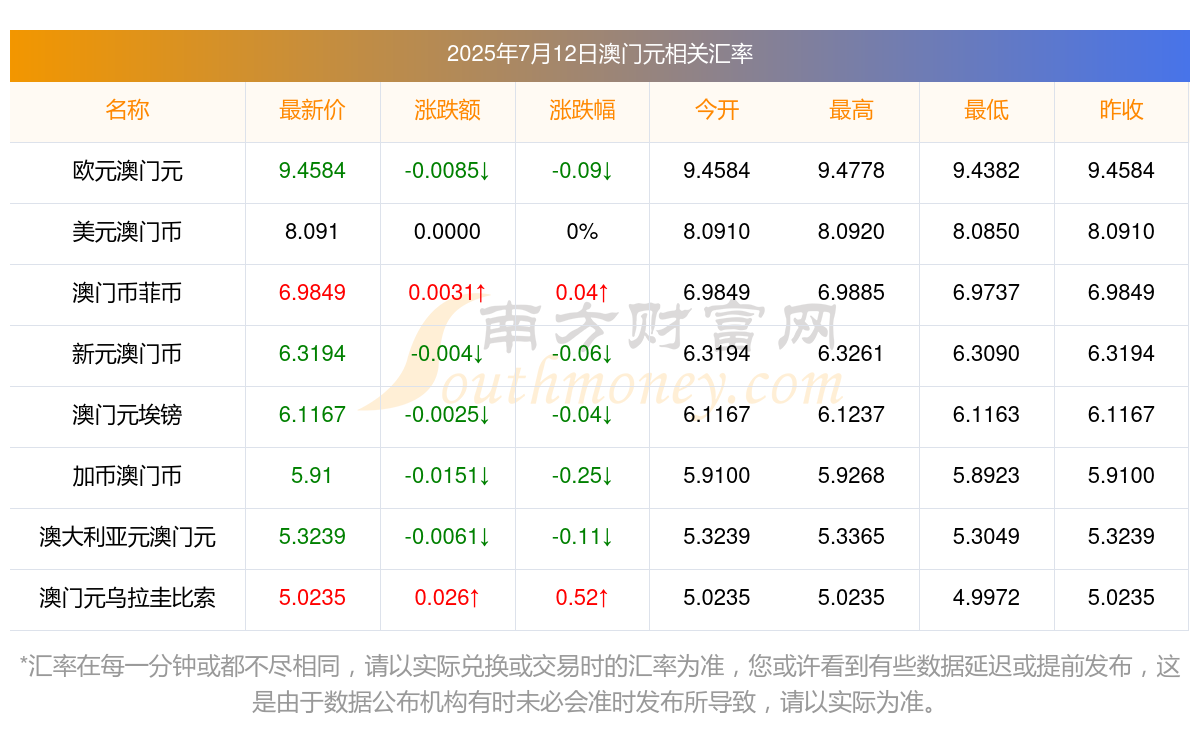Click the row name 新元澳门币

coord(127,354)
